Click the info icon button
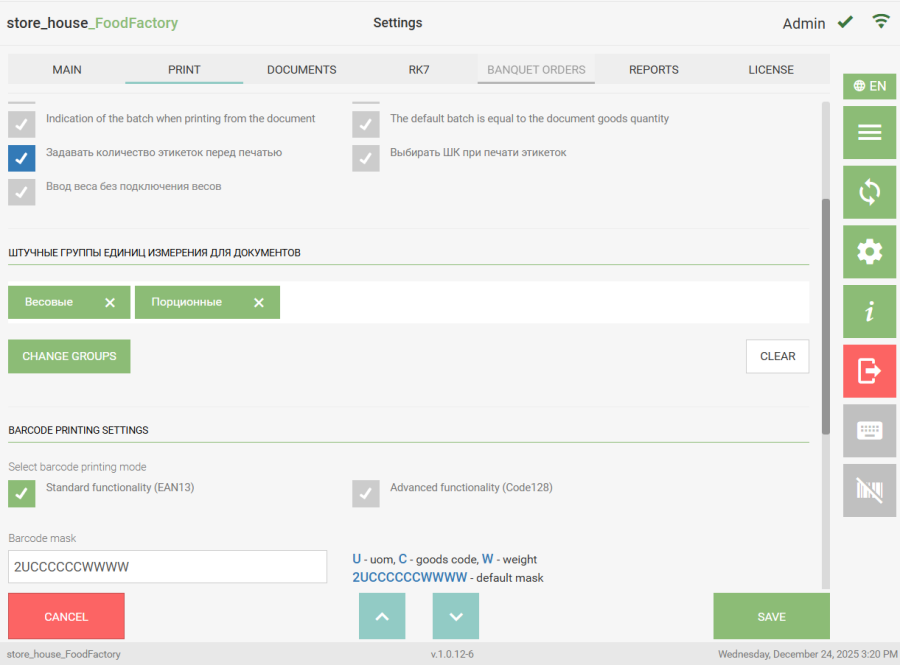 (869, 312)
